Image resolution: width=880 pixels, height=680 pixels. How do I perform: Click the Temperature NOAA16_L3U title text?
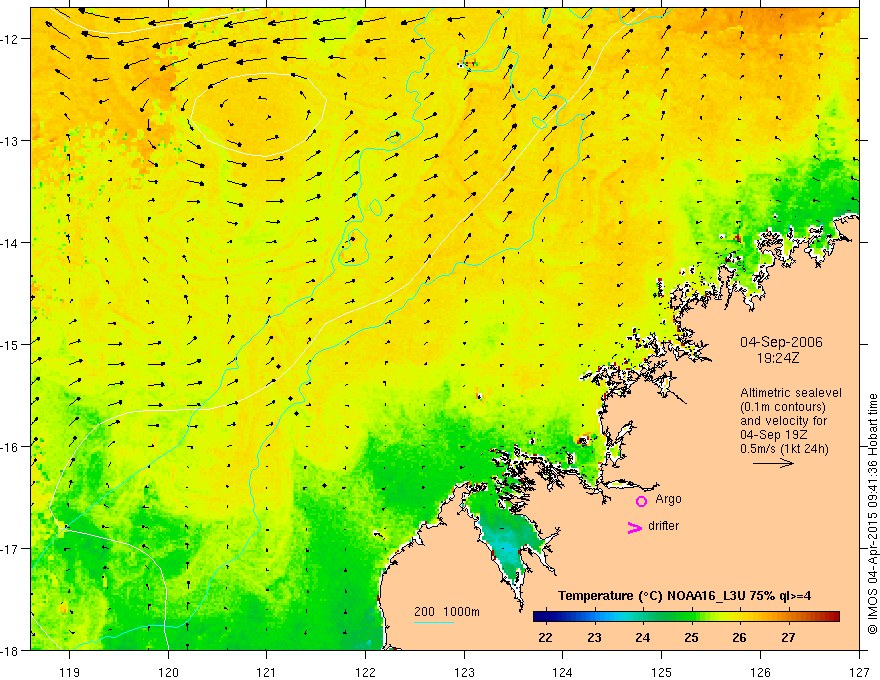click(x=684, y=596)
